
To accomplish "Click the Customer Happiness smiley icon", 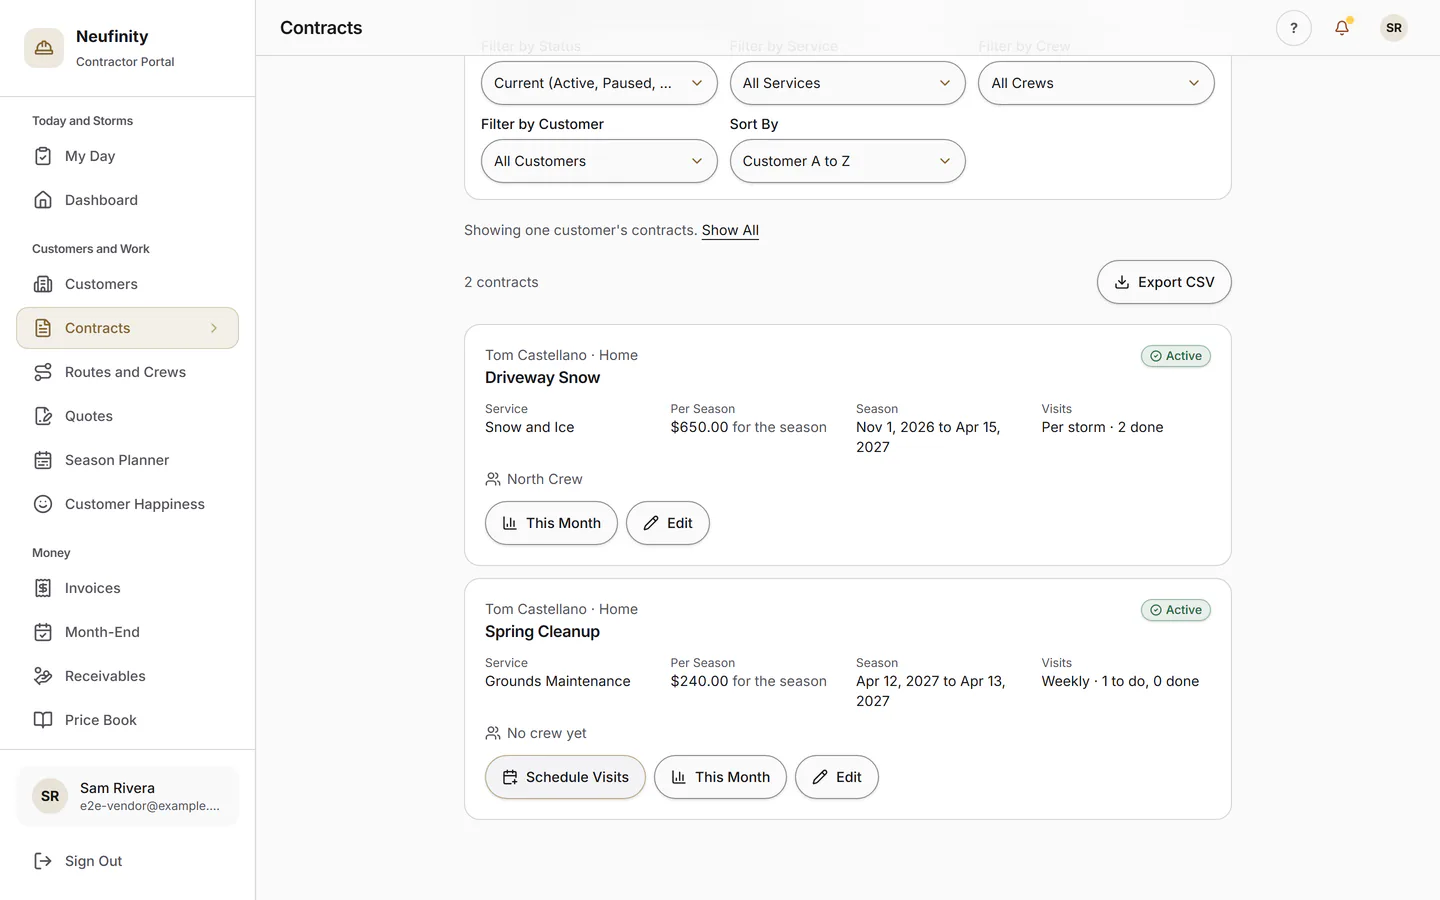I will pos(43,504).
